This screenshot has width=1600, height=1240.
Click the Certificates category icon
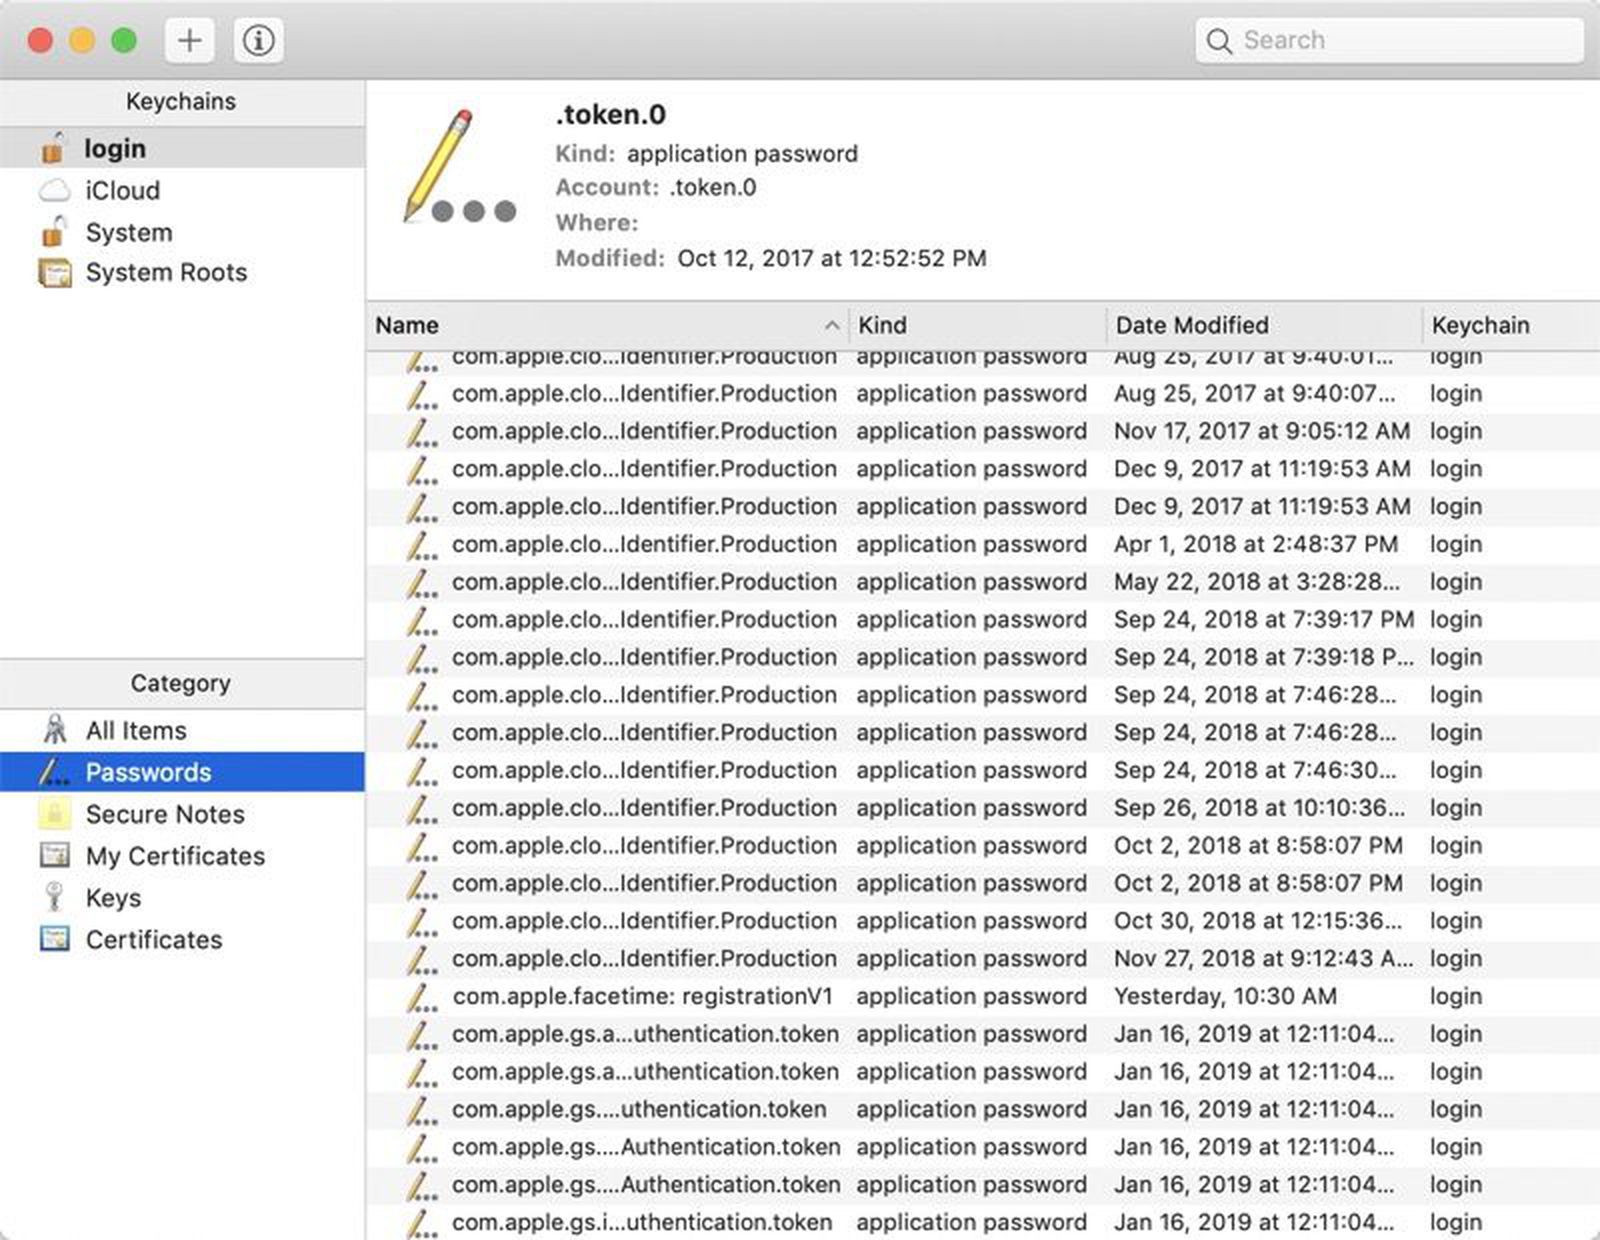(54, 939)
